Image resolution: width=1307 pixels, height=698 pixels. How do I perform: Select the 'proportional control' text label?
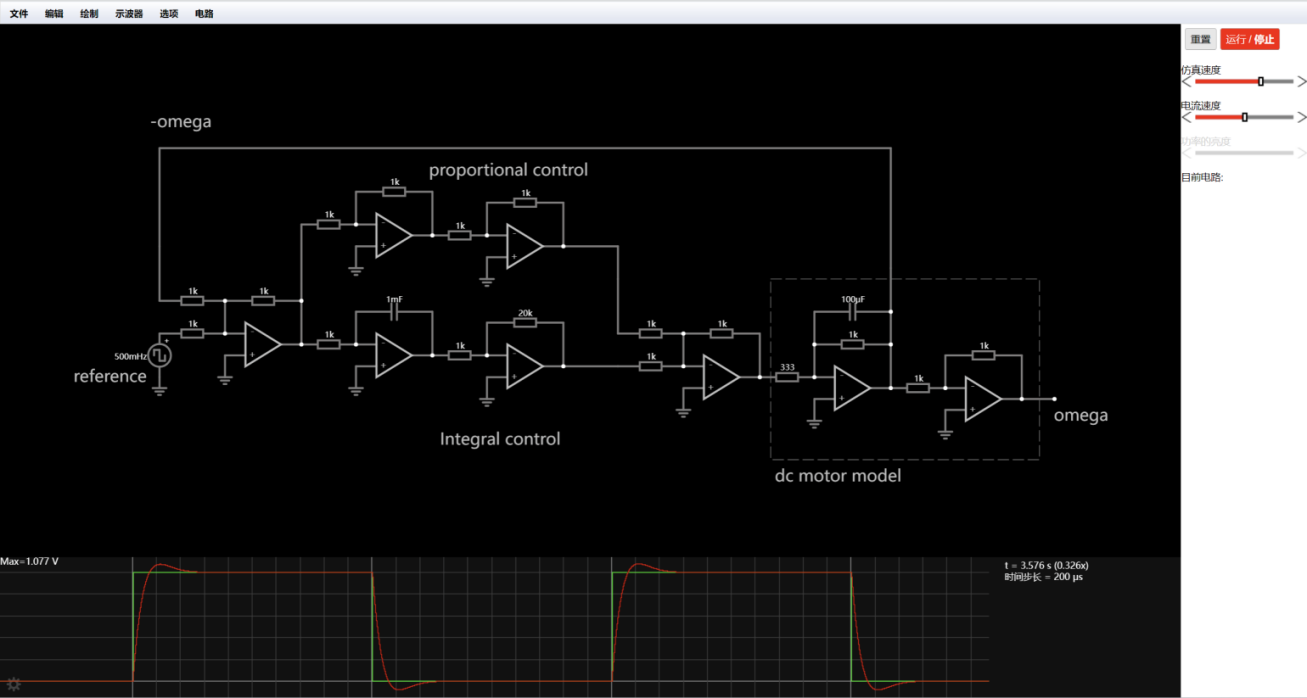coord(508,171)
